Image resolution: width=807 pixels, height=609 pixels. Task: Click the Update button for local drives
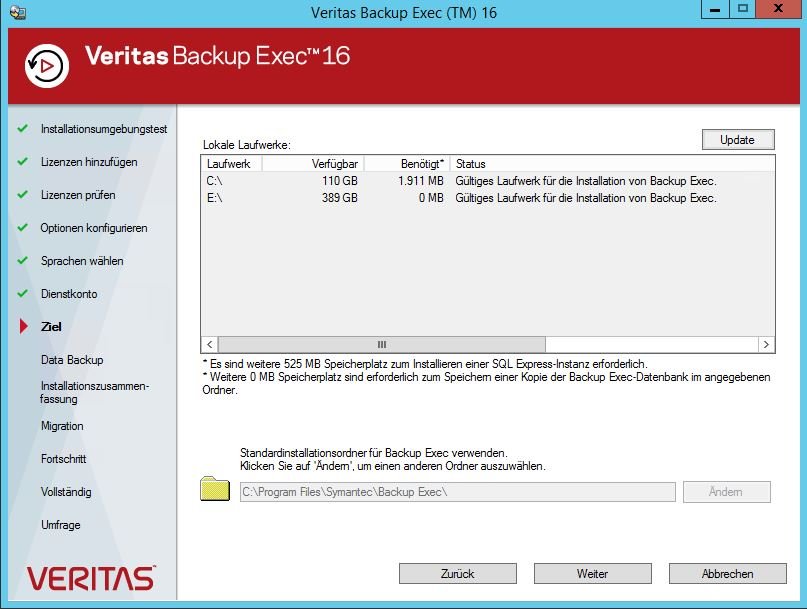click(738, 140)
